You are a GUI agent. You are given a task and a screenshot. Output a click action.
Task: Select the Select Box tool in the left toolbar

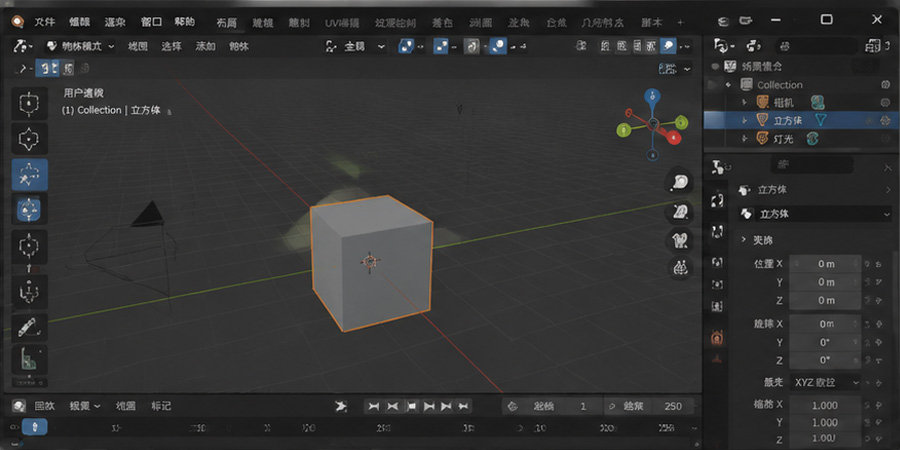[x=29, y=103]
